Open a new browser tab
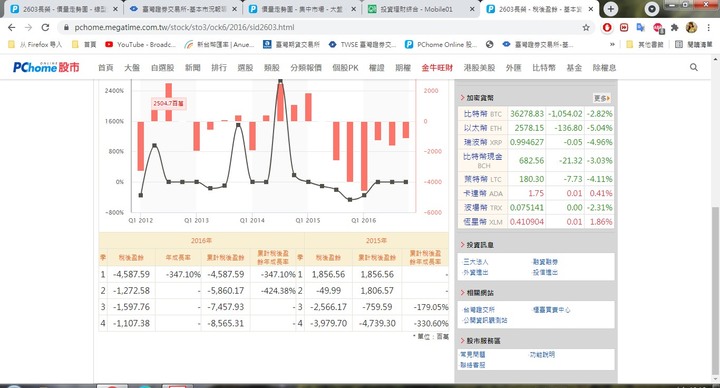The height and width of the screenshot is (388, 720). (x=611, y=9)
